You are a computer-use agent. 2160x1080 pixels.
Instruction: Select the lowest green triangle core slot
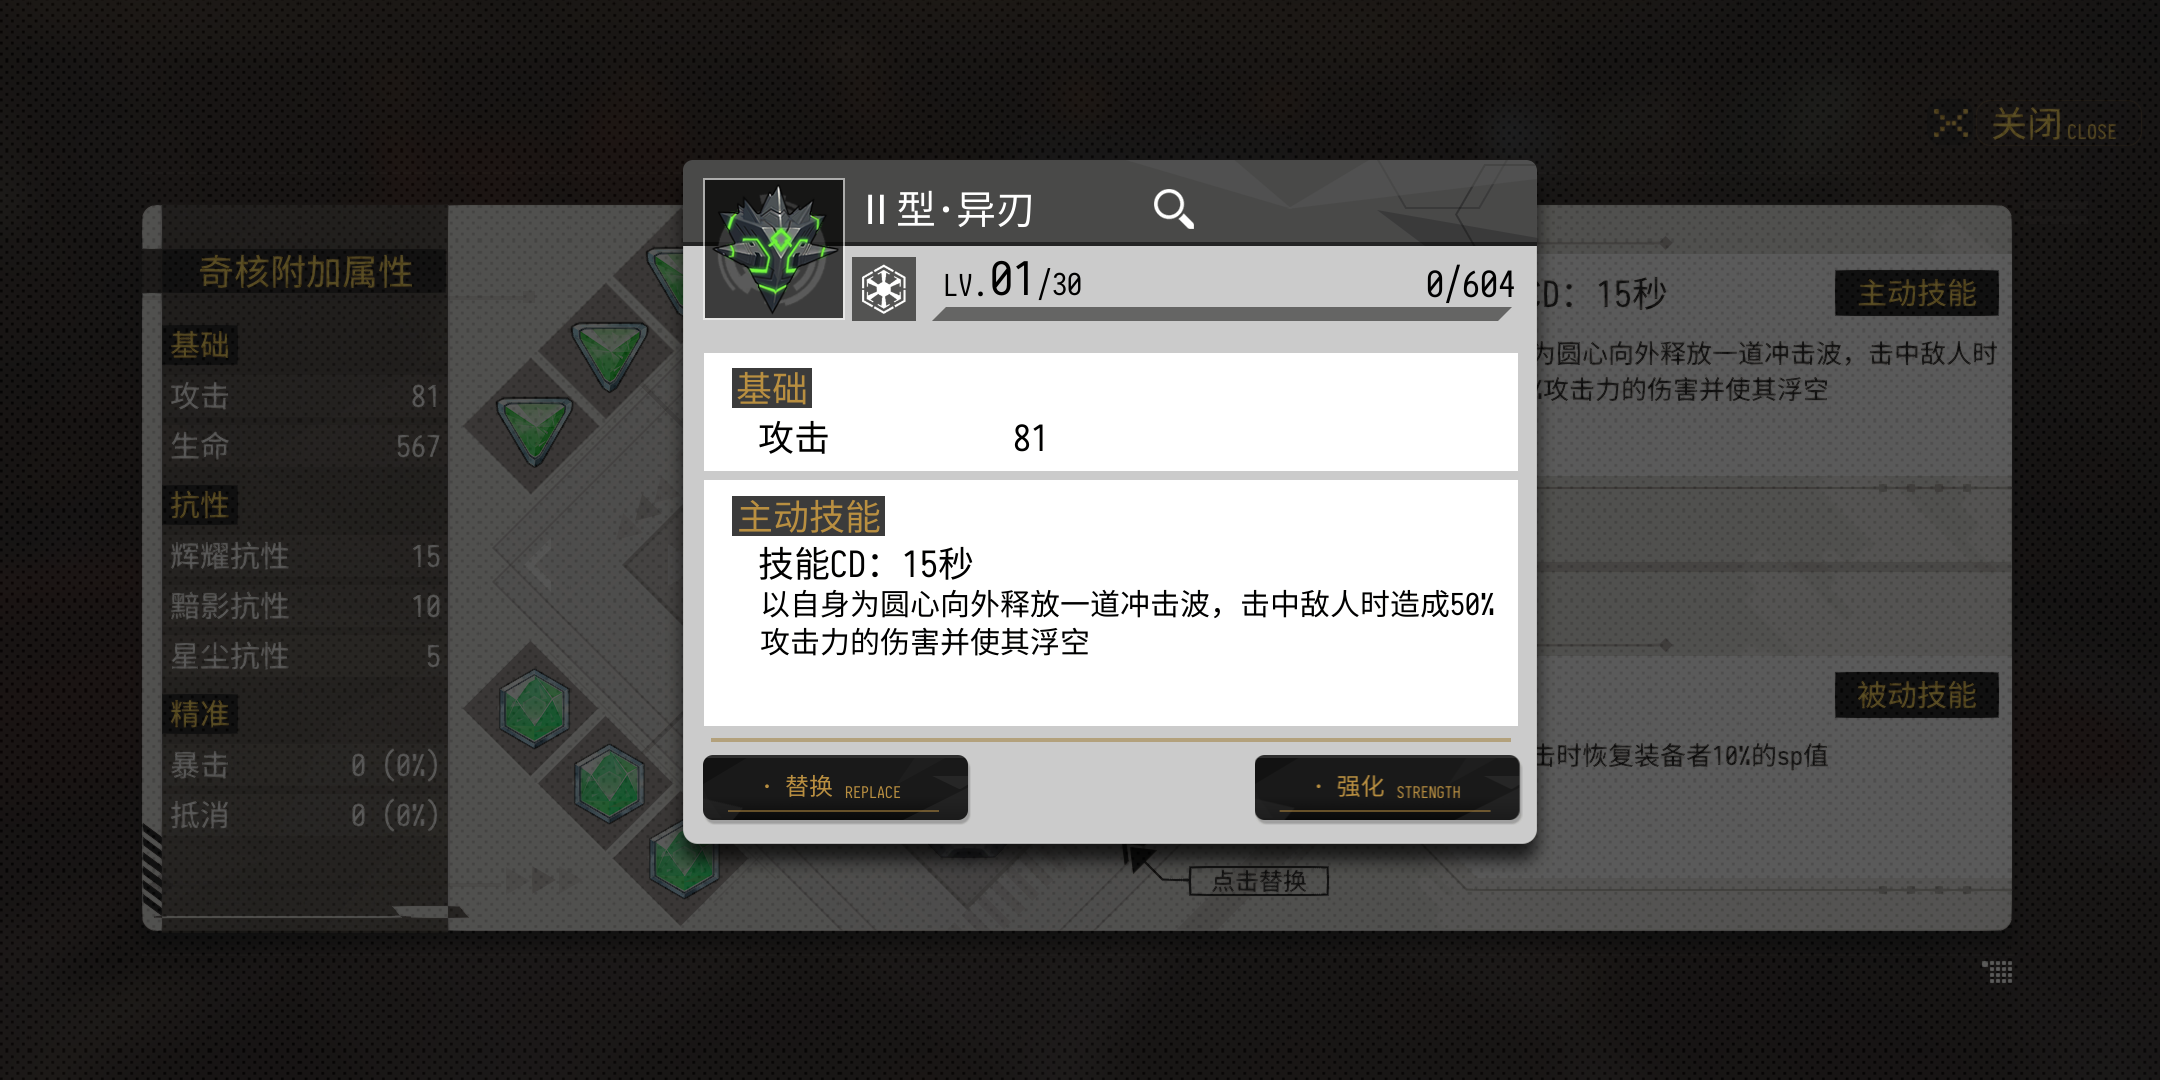coord(534,429)
